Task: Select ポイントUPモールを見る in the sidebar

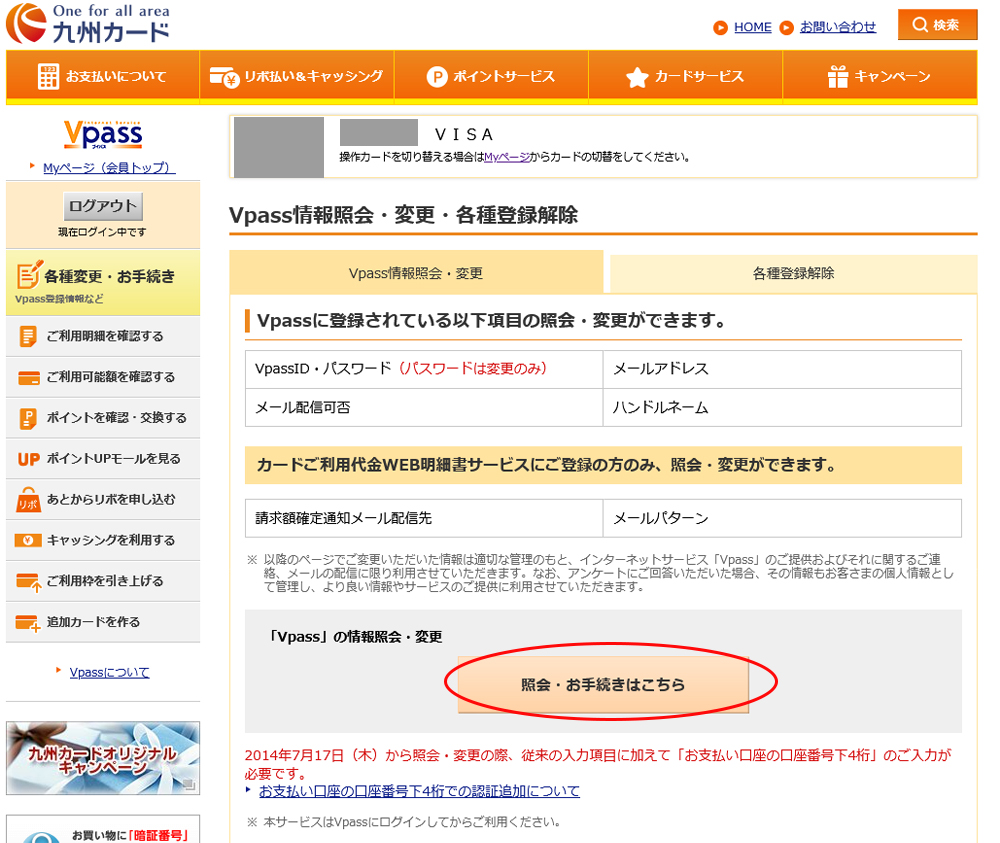Action: (x=103, y=458)
